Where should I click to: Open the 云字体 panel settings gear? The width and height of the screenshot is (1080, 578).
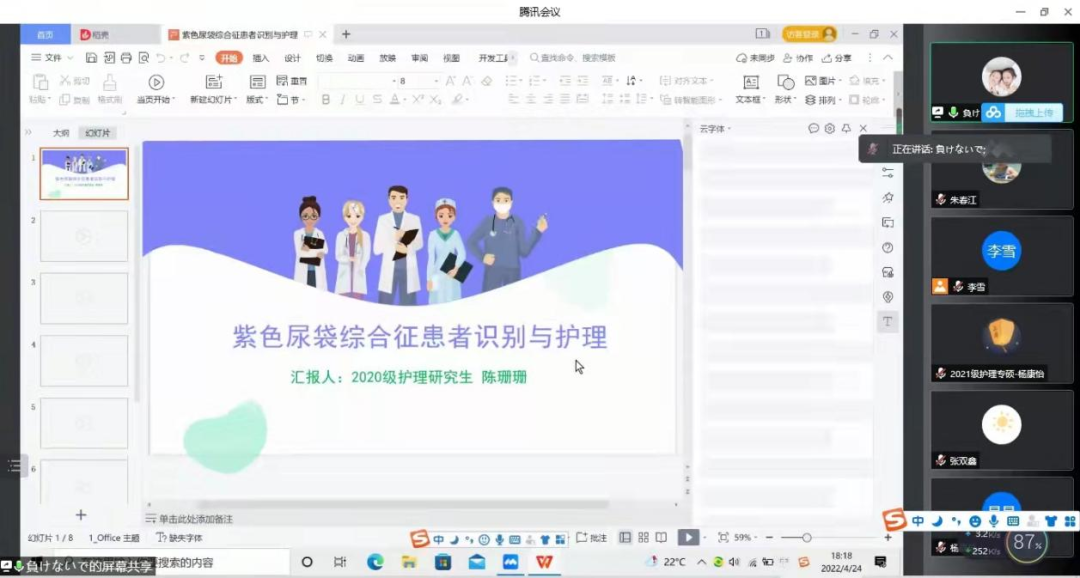click(829, 129)
